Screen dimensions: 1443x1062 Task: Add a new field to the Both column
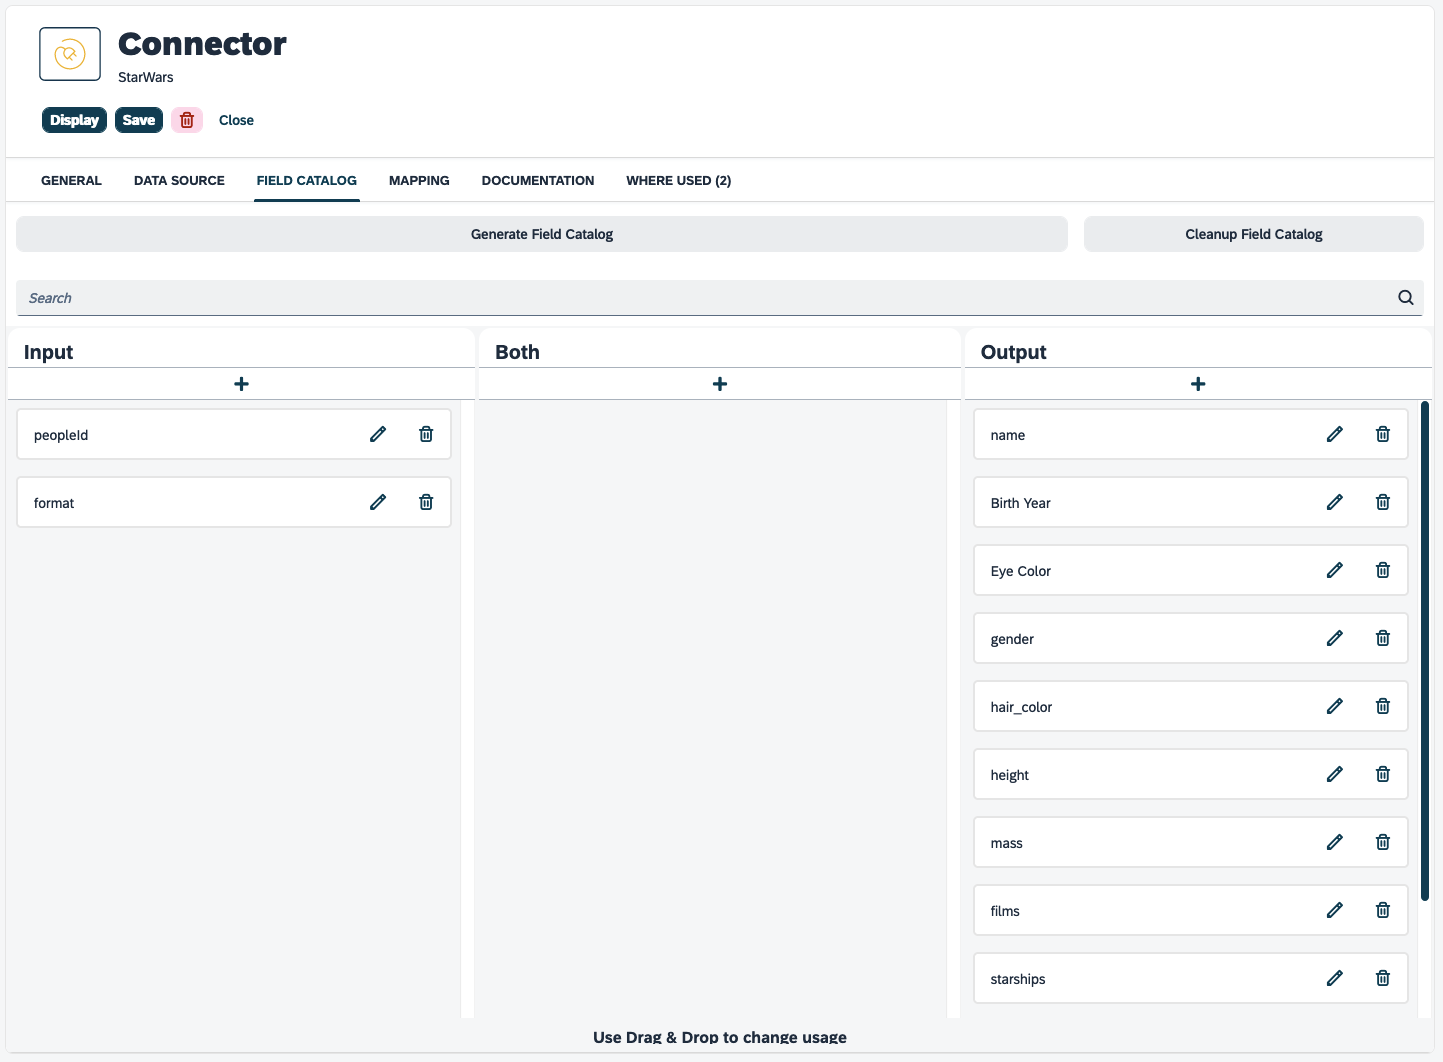(719, 383)
